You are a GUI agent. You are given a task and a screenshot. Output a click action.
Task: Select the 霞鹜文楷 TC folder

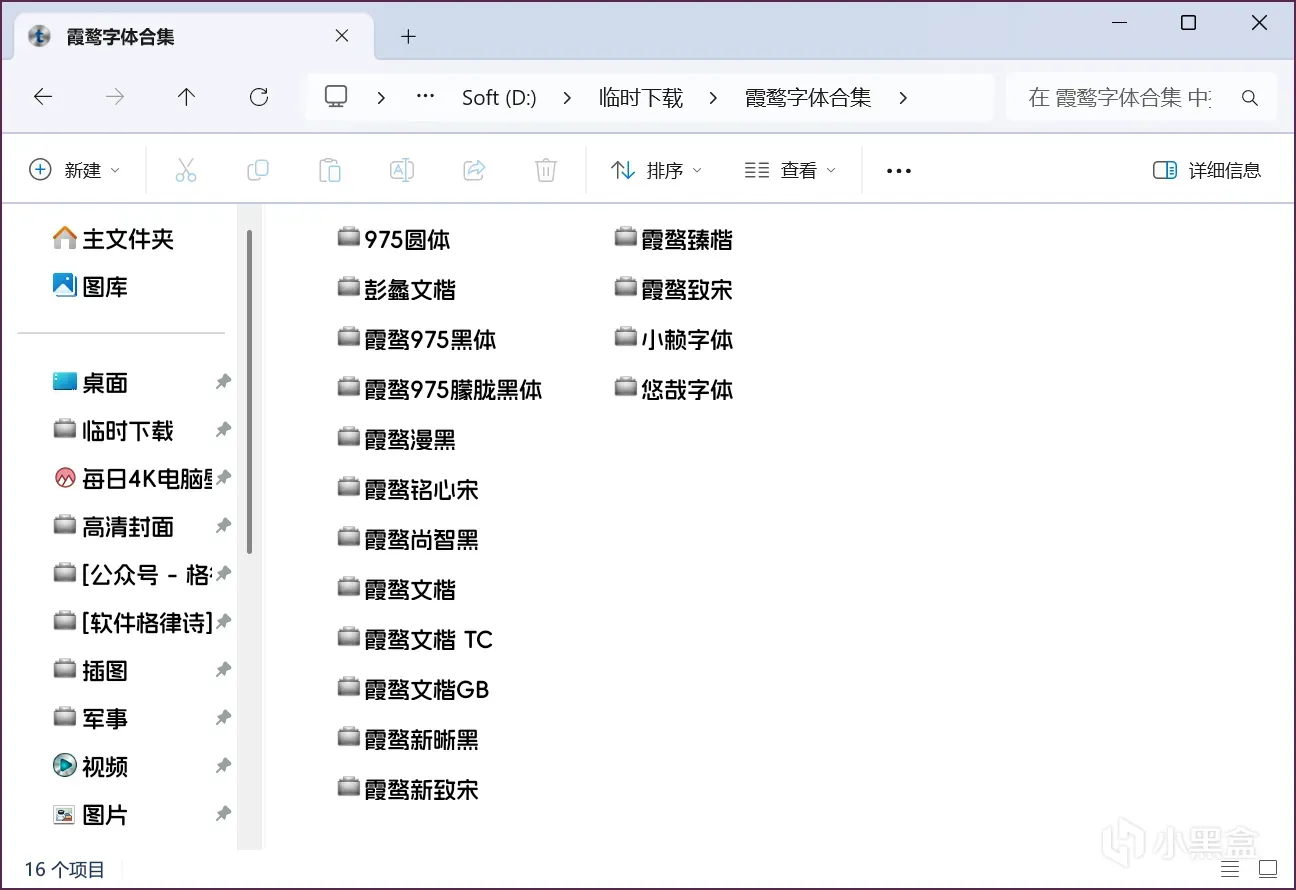[415, 640]
